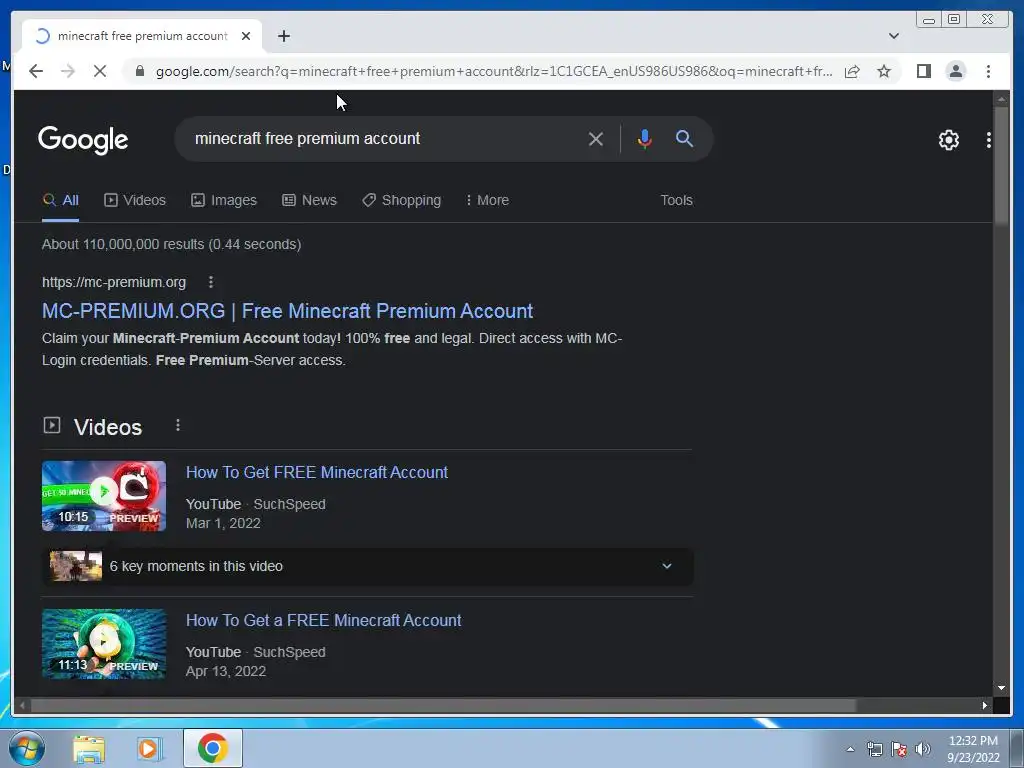
Task: Open the Chrome side panel
Action: (x=923, y=71)
